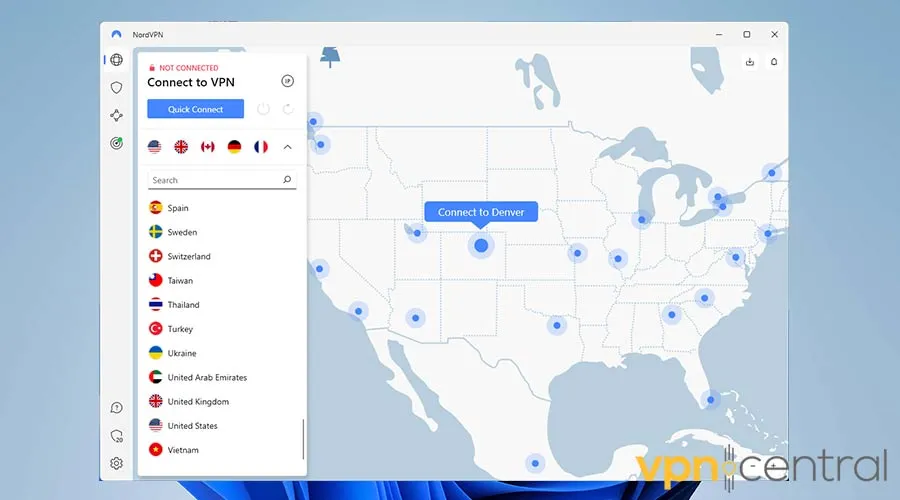Minimize the NordVPN window

[719, 34]
